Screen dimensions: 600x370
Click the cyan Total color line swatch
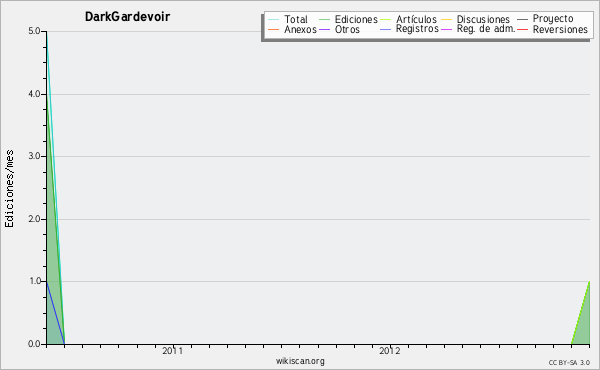[x=274, y=19]
